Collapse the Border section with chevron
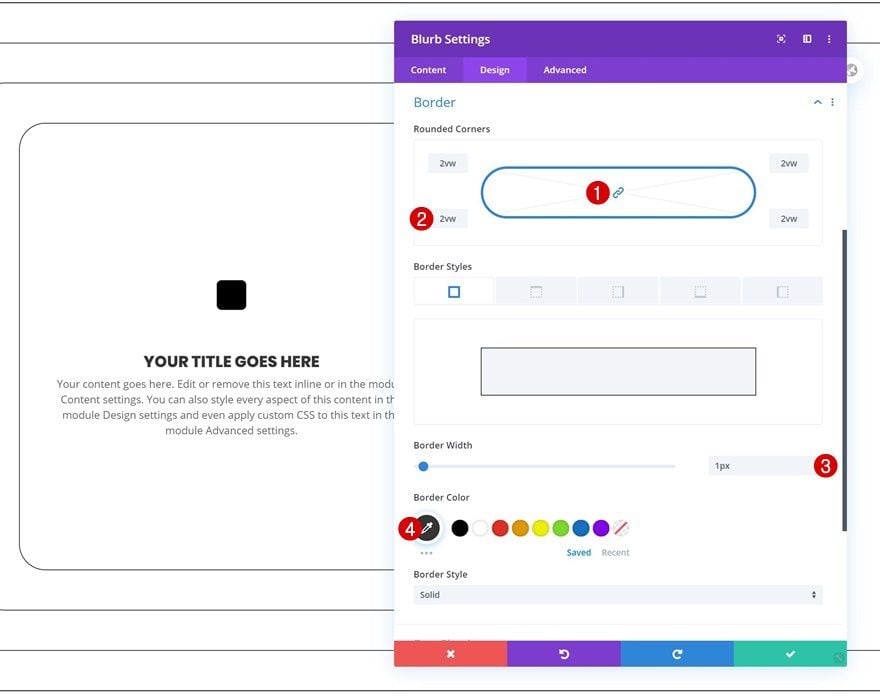Screen dimensions: 880x699 (818, 102)
